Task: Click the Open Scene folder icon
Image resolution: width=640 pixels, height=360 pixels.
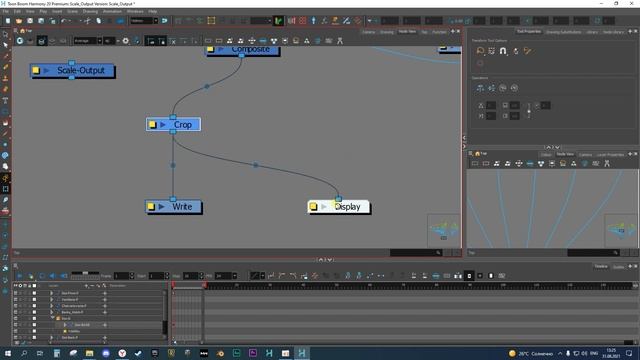Action: (19, 21)
